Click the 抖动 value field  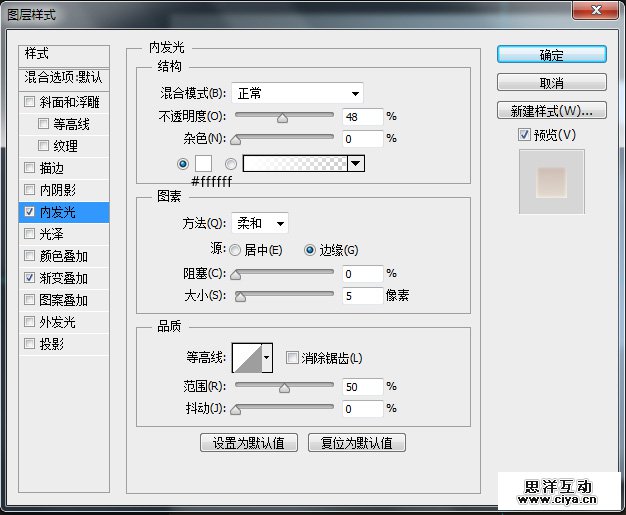[363, 409]
